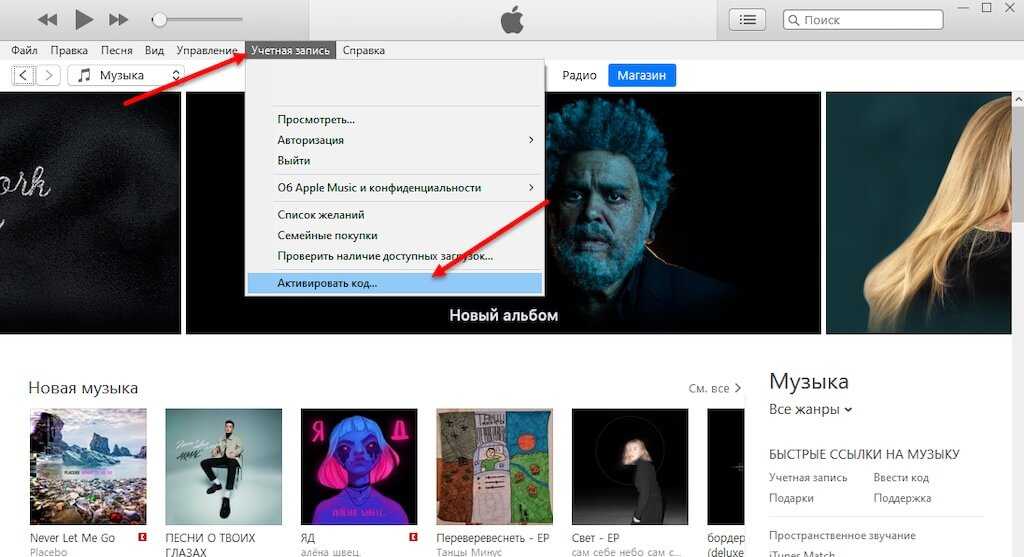Image resolution: width=1024 pixels, height=557 pixels.
Task: Open the Never Let Me Go album cover
Action: (88, 466)
